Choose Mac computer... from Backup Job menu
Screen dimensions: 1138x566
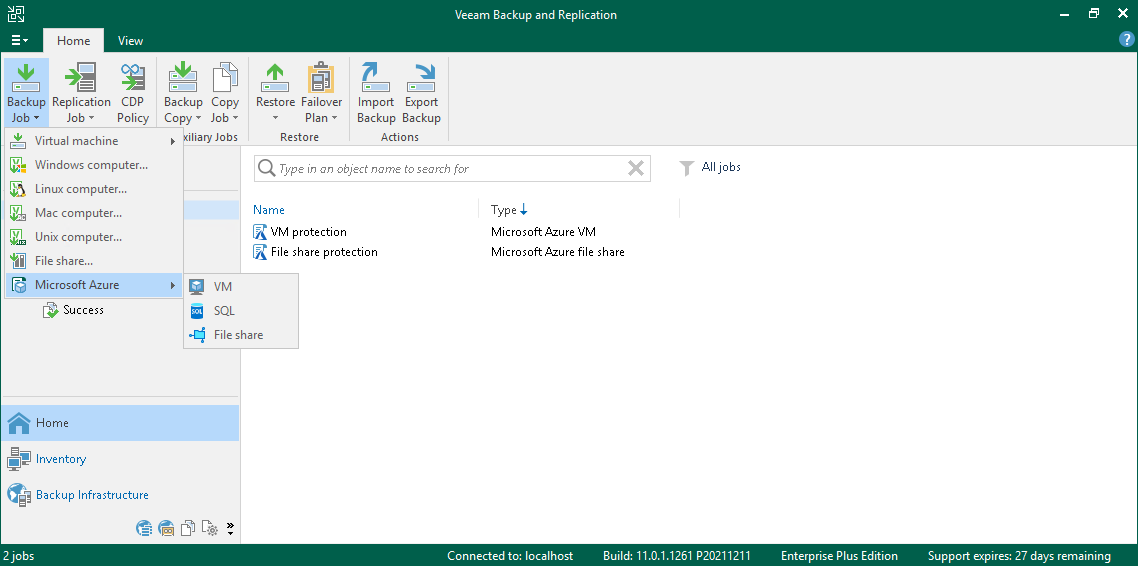pos(94,213)
